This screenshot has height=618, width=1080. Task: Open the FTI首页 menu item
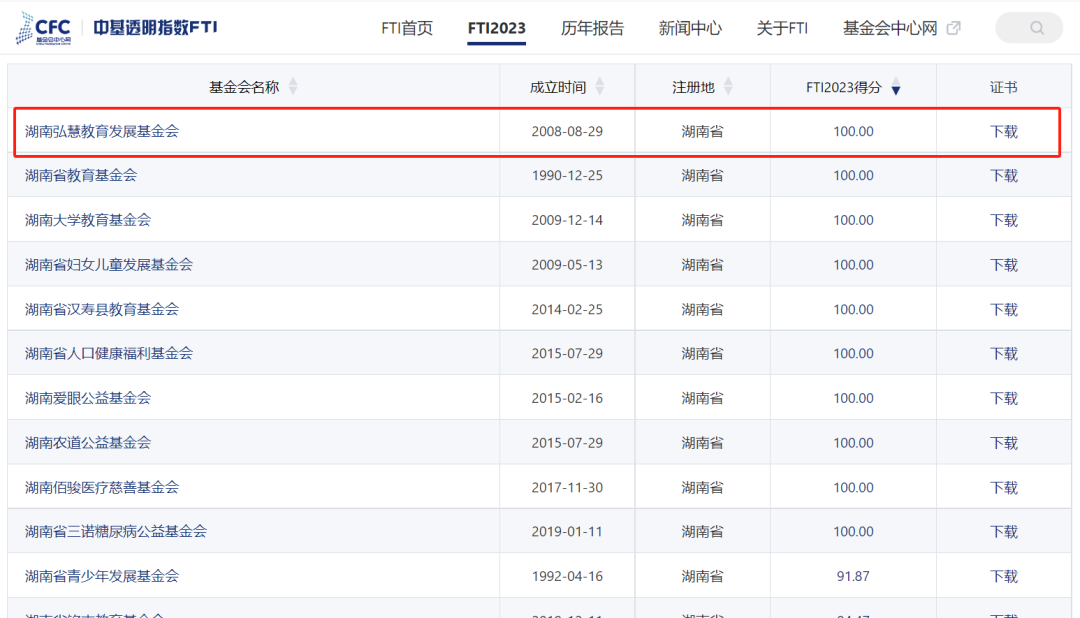pyautogui.click(x=407, y=28)
